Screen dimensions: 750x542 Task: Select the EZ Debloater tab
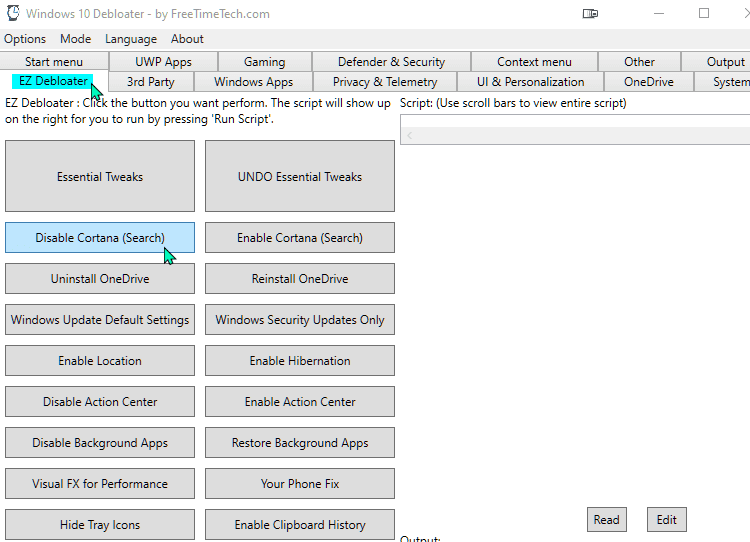tap(53, 81)
